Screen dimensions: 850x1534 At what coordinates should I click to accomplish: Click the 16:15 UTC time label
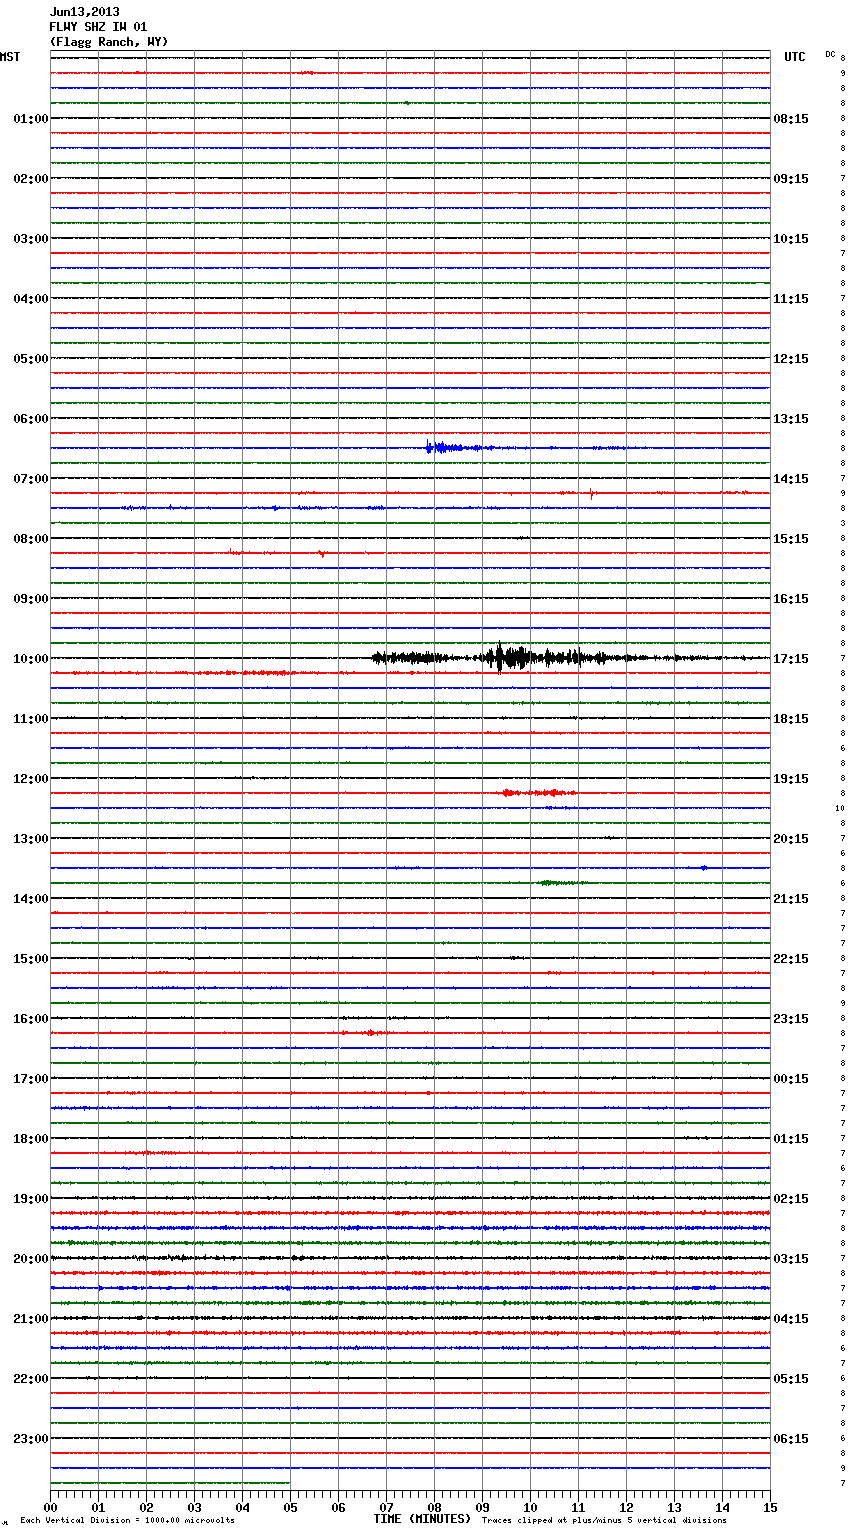(791, 599)
